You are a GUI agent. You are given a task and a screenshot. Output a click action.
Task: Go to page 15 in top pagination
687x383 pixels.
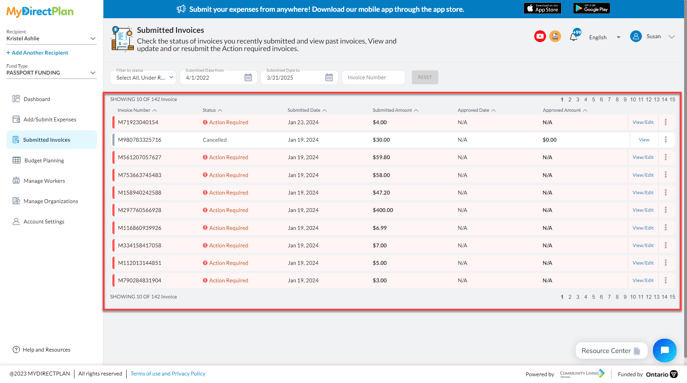click(x=672, y=99)
